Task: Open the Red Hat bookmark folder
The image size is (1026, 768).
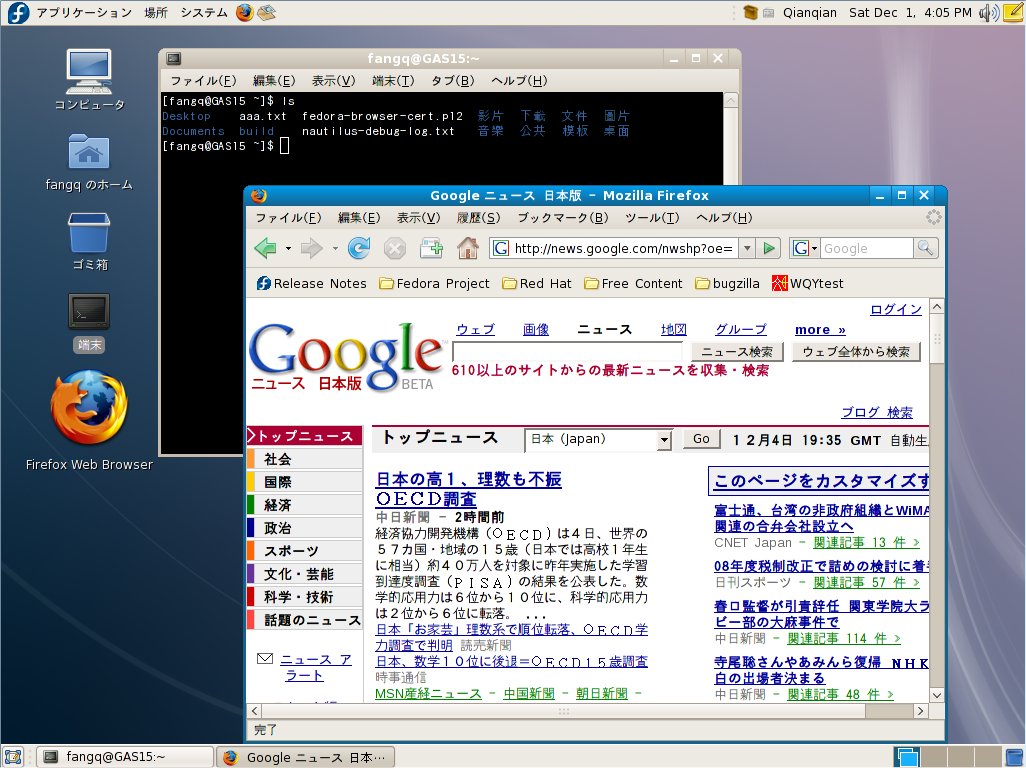Action: 537,283
